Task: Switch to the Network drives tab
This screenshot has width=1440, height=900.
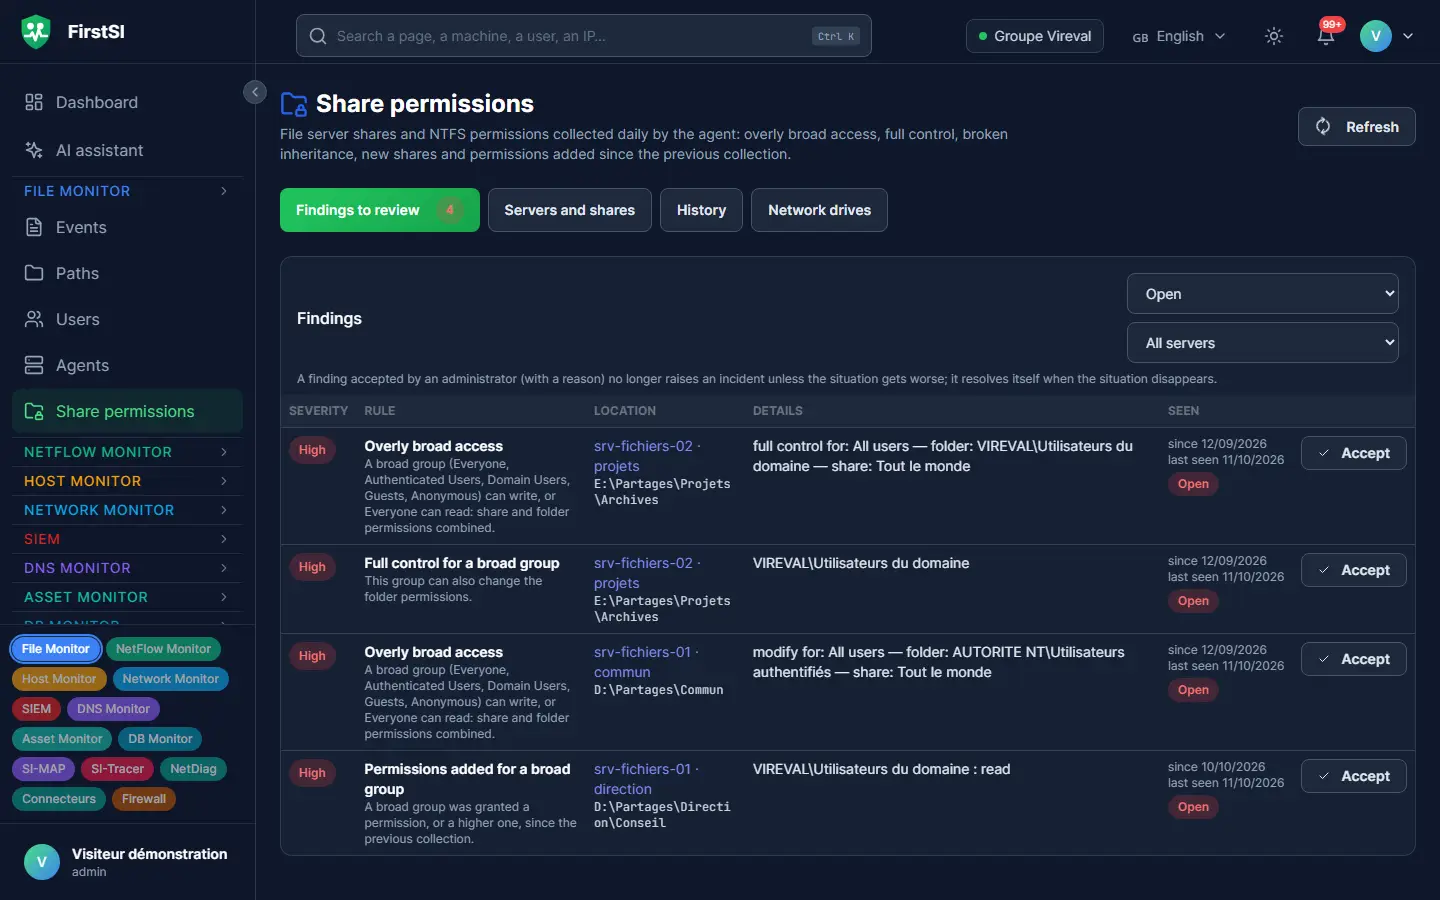Action: coord(819,210)
